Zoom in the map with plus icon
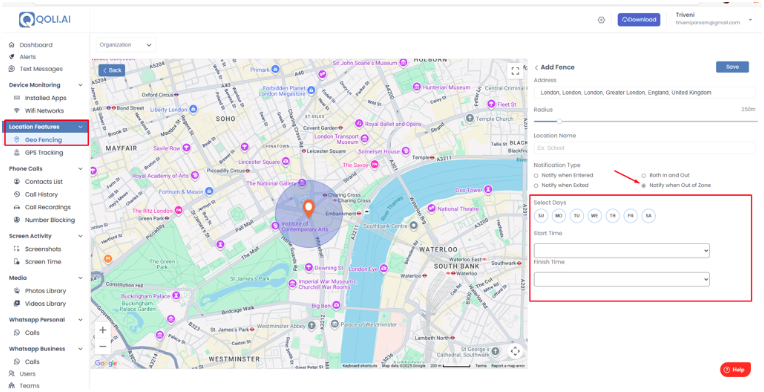Image resolution: width=764 pixels, height=392 pixels. point(103,330)
